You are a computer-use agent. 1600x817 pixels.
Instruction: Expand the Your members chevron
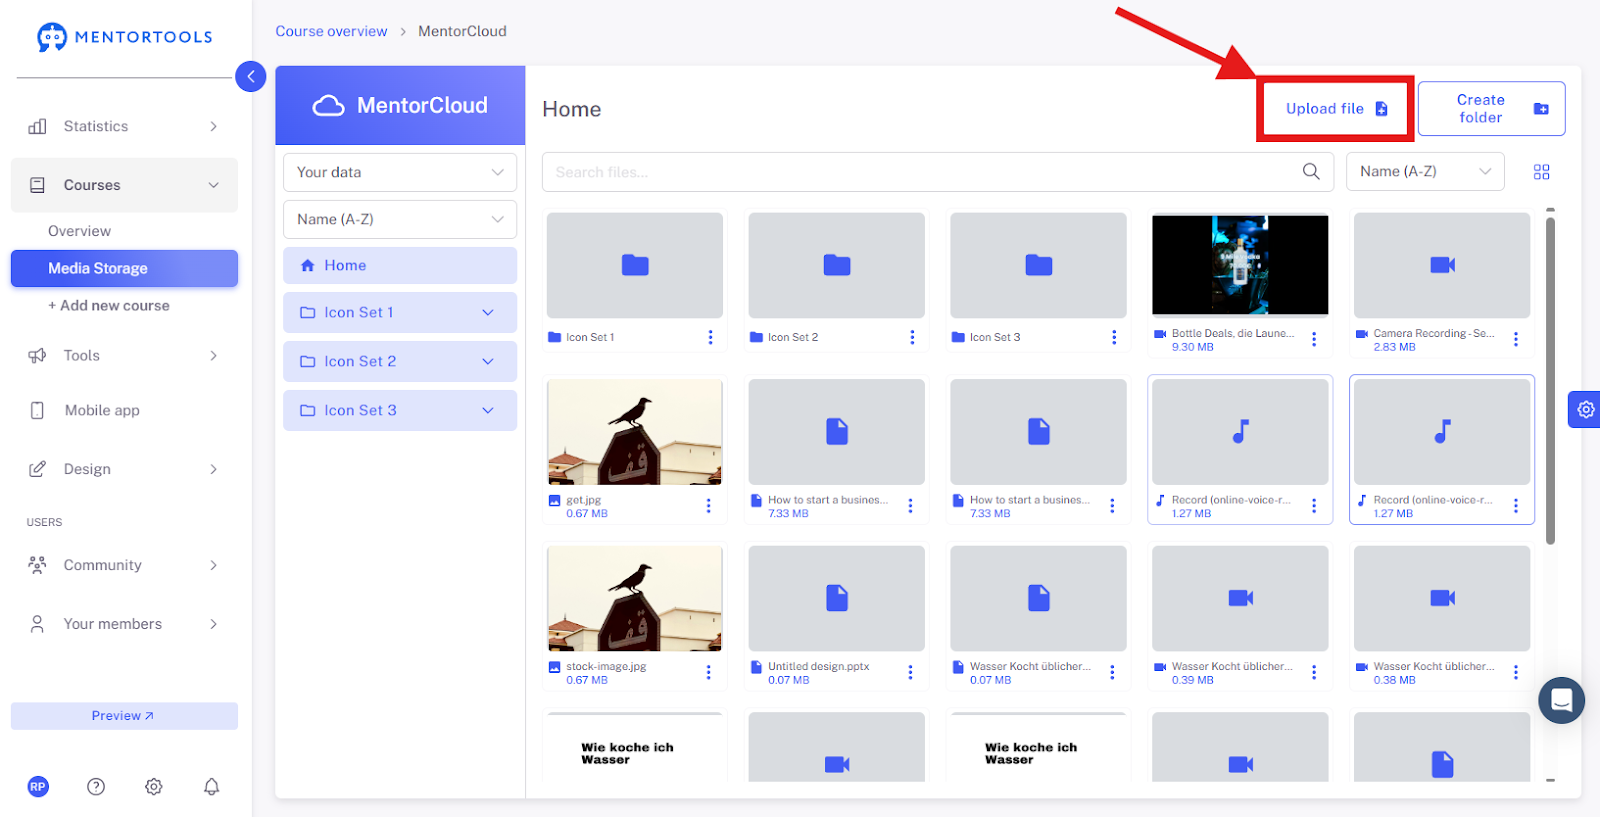point(213,624)
